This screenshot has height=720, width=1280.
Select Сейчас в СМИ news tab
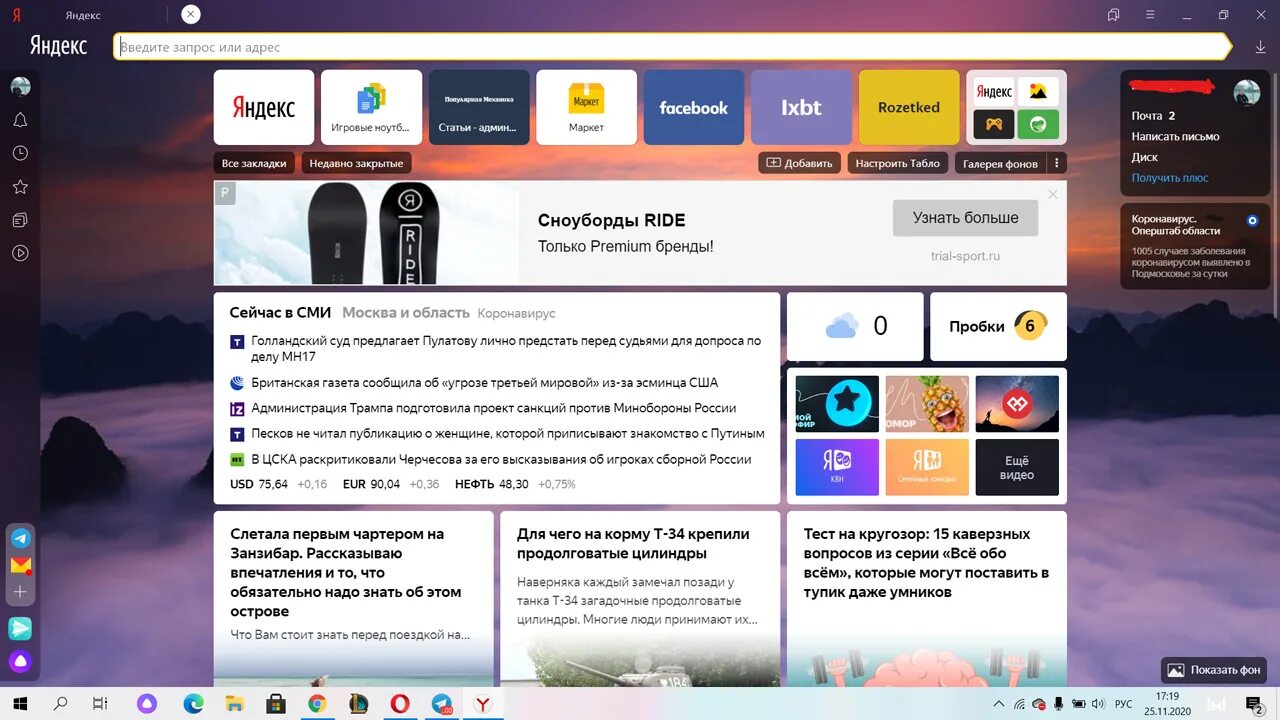pos(280,313)
